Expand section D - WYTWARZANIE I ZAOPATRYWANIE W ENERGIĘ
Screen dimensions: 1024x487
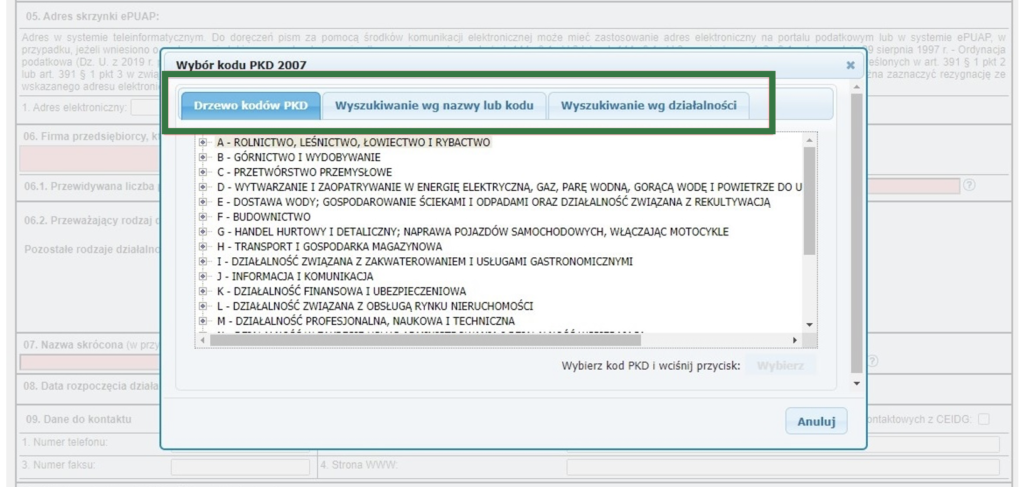pos(202,187)
